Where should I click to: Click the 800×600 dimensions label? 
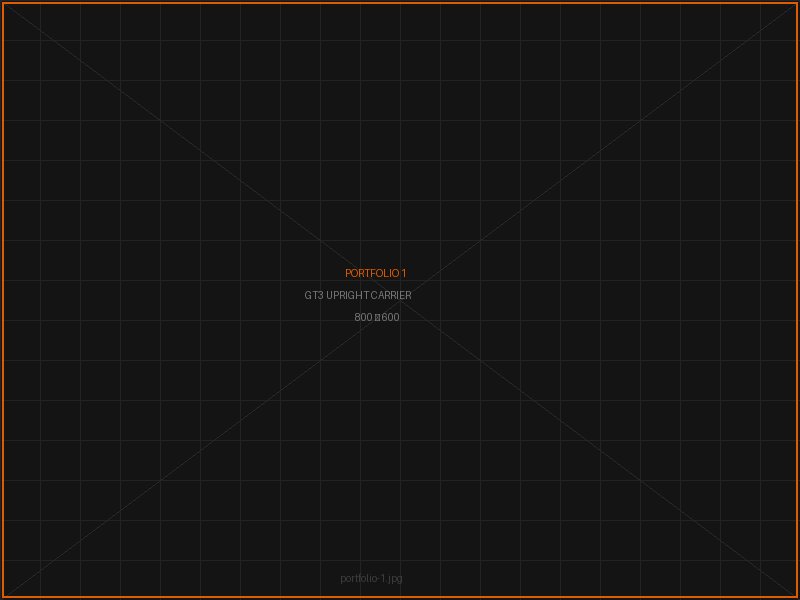[377, 317]
